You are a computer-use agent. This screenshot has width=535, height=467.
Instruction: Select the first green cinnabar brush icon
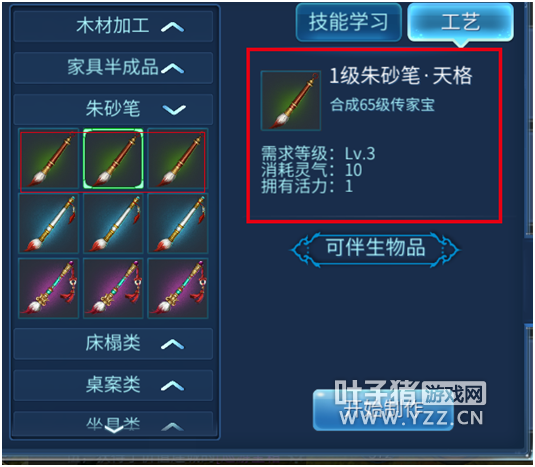(48, 159)
